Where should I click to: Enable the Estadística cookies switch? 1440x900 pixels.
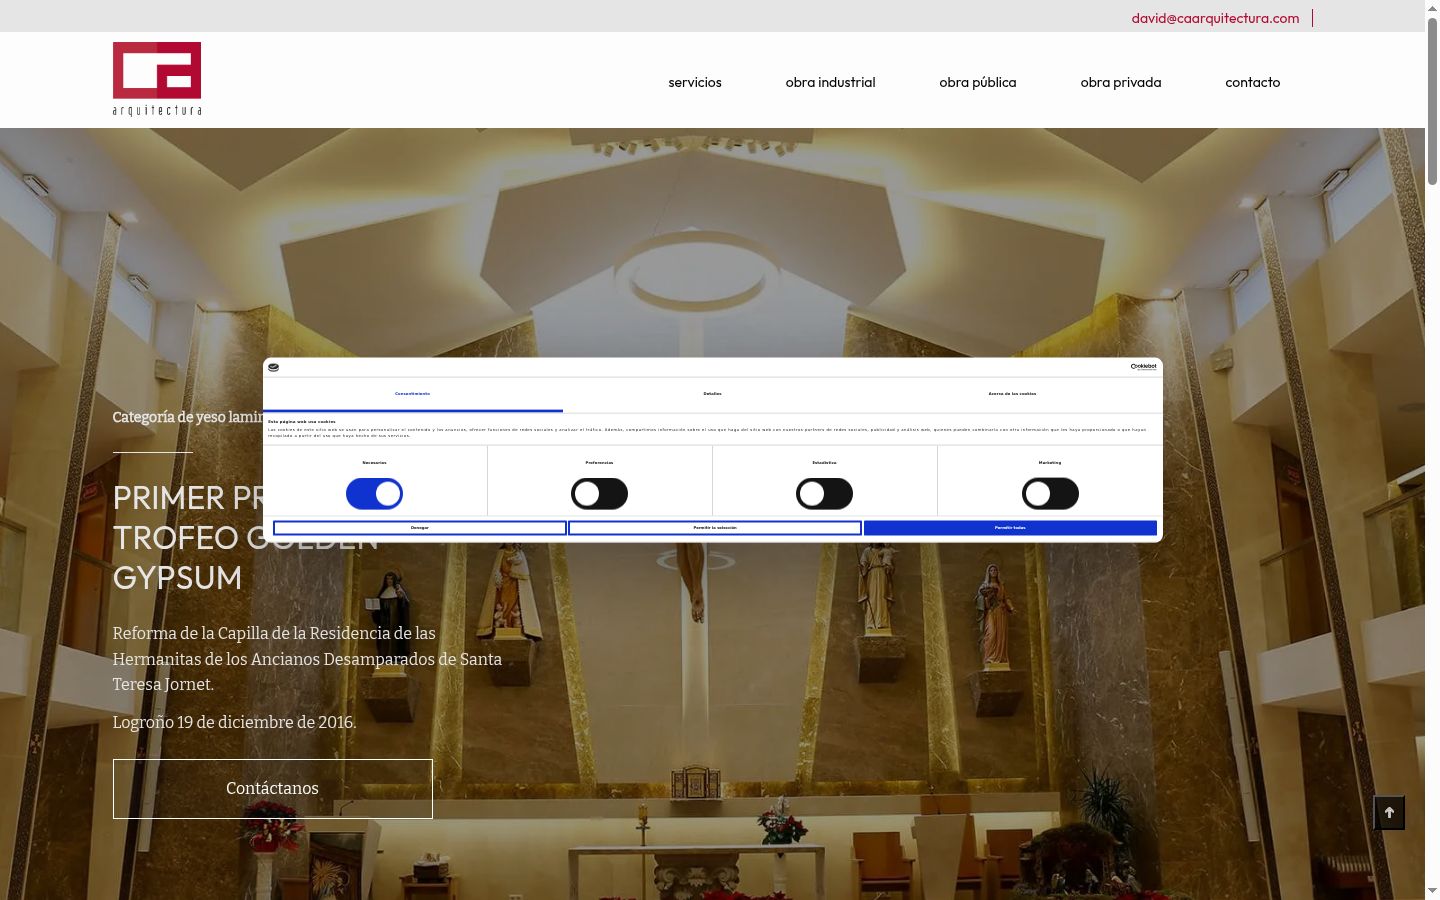pyautogui.click(x=824, y=493)
